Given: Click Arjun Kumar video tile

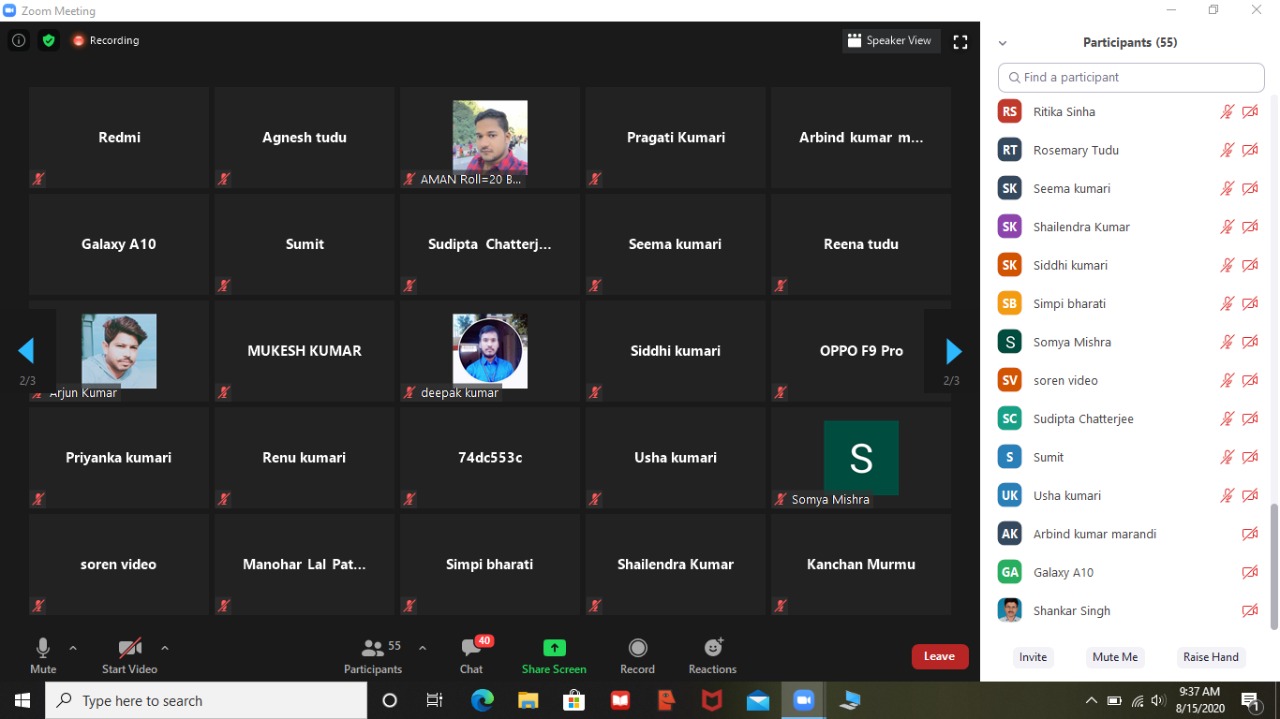Looking at the screenshot, I should pos(119,351).
